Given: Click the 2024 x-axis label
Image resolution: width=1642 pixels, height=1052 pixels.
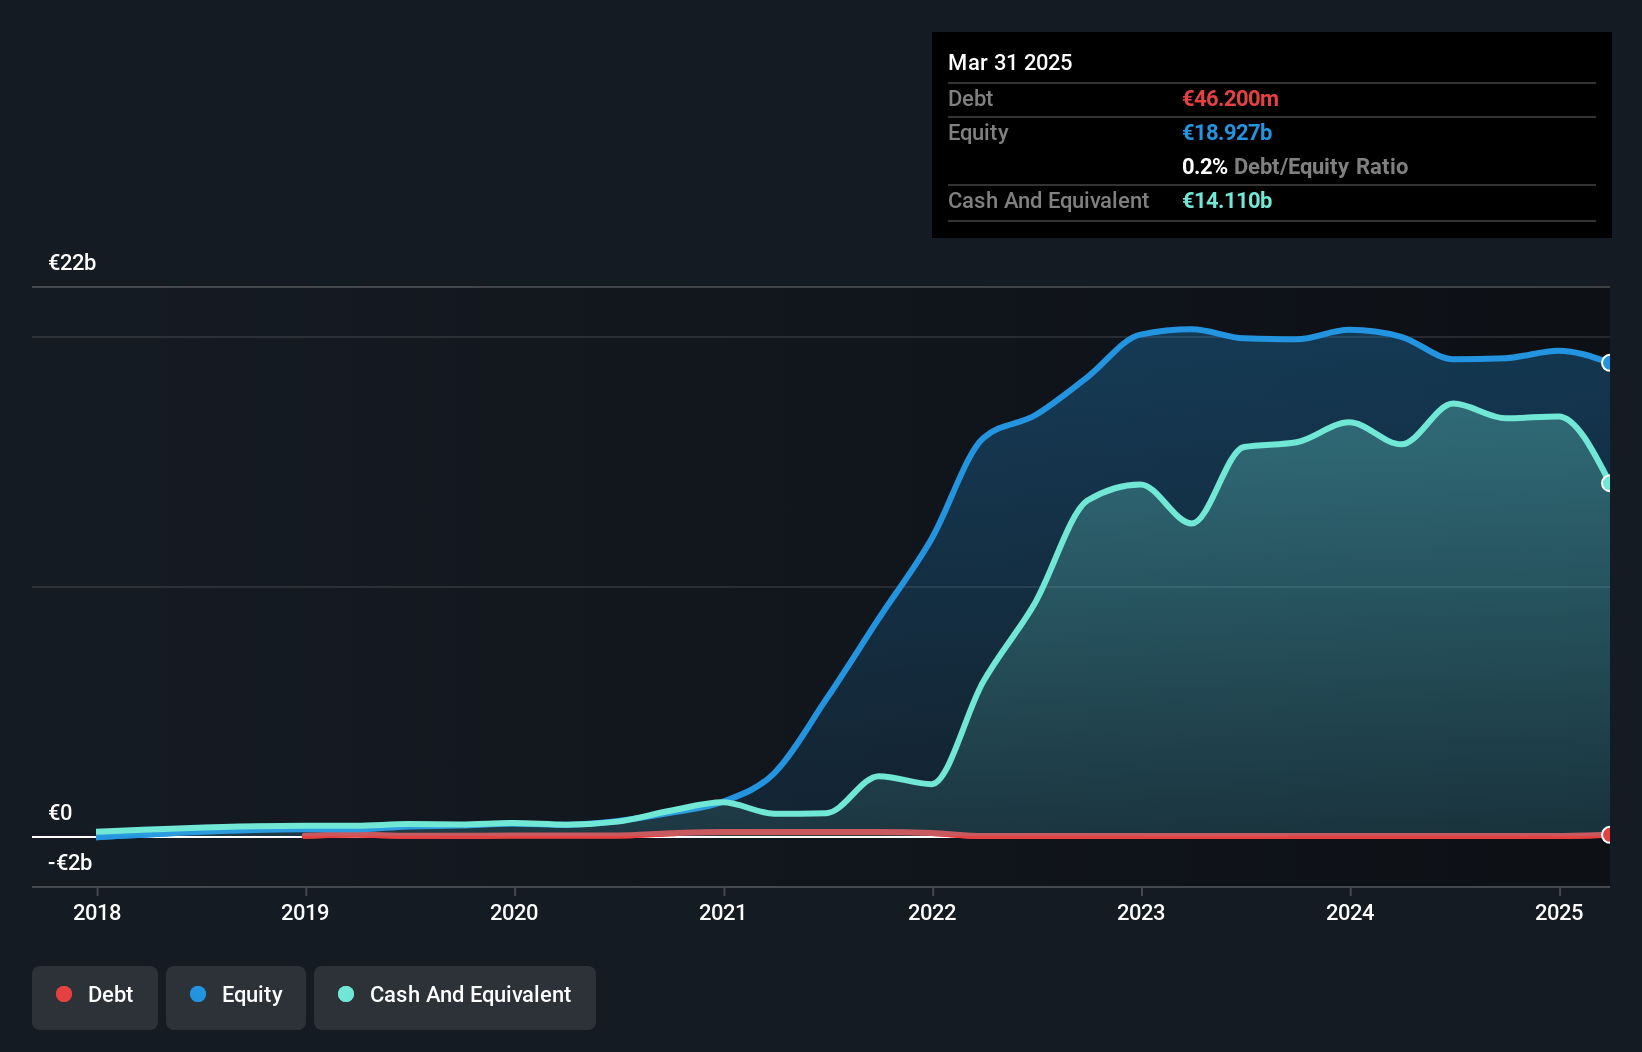Looking at the screenshot, I should pos(1350,912).
